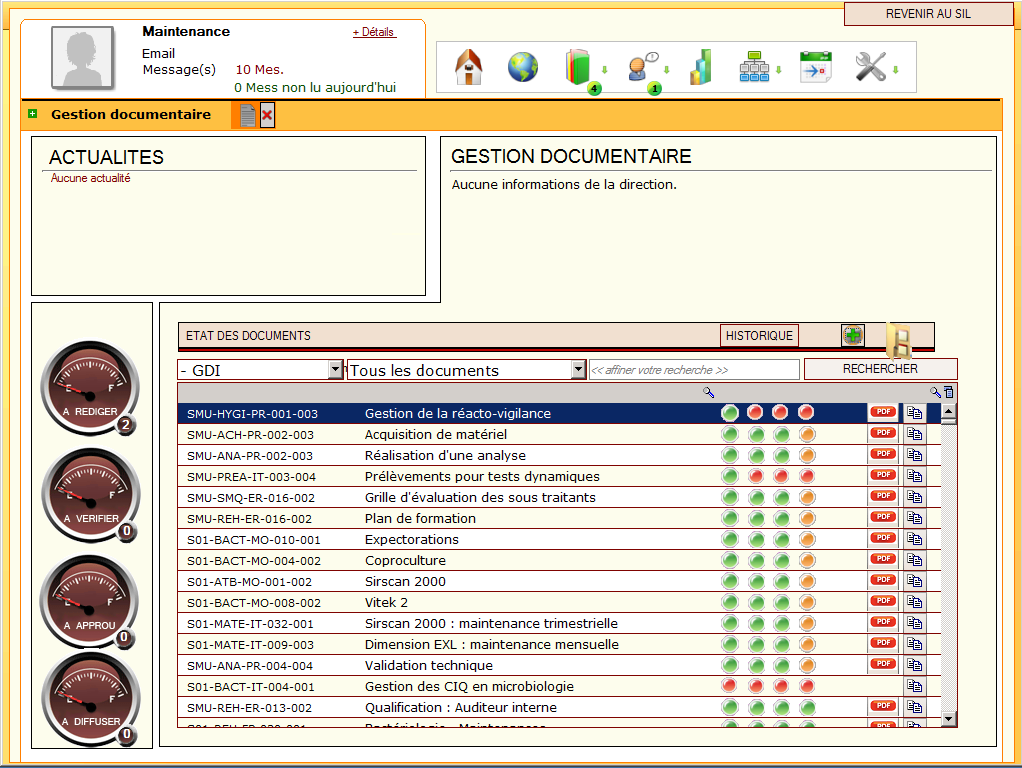
Task: Select the Gestion documentaire document tab
Action: [246, 116]
